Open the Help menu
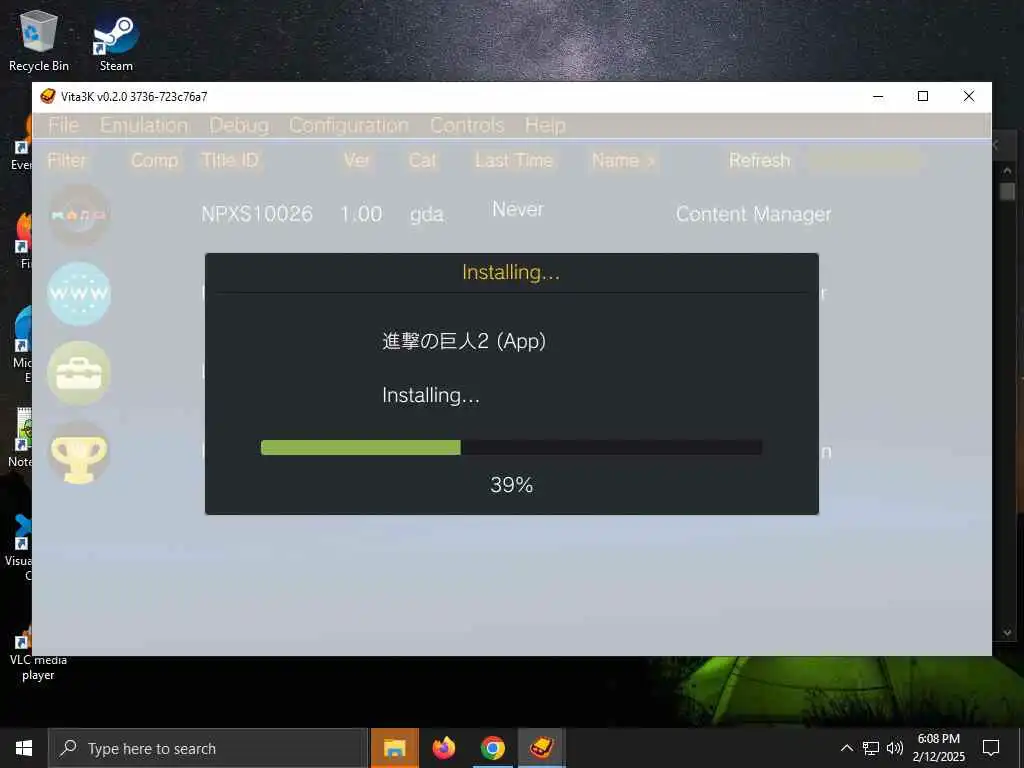 tap(545, 125)
